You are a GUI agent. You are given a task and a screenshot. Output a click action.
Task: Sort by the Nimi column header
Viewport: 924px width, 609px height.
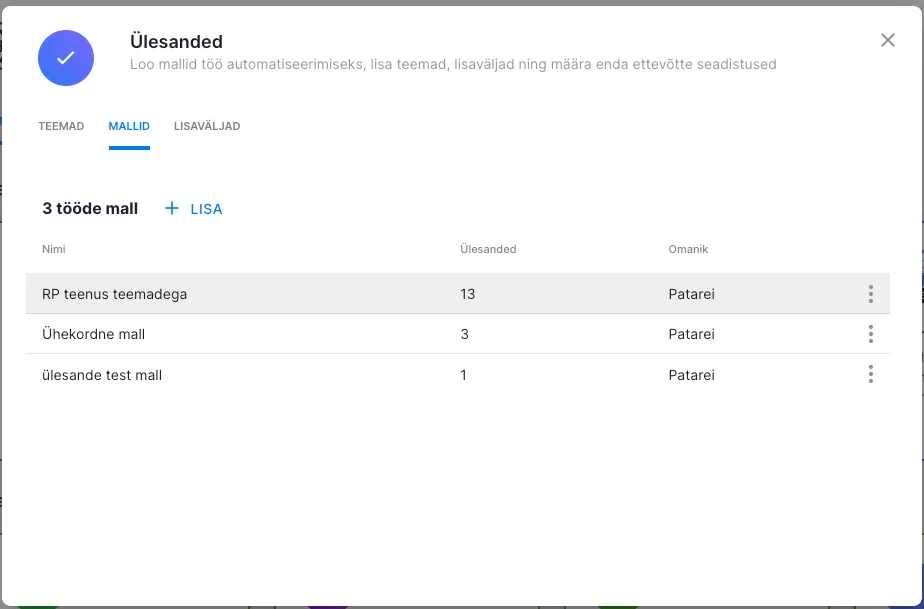(53, 249)
